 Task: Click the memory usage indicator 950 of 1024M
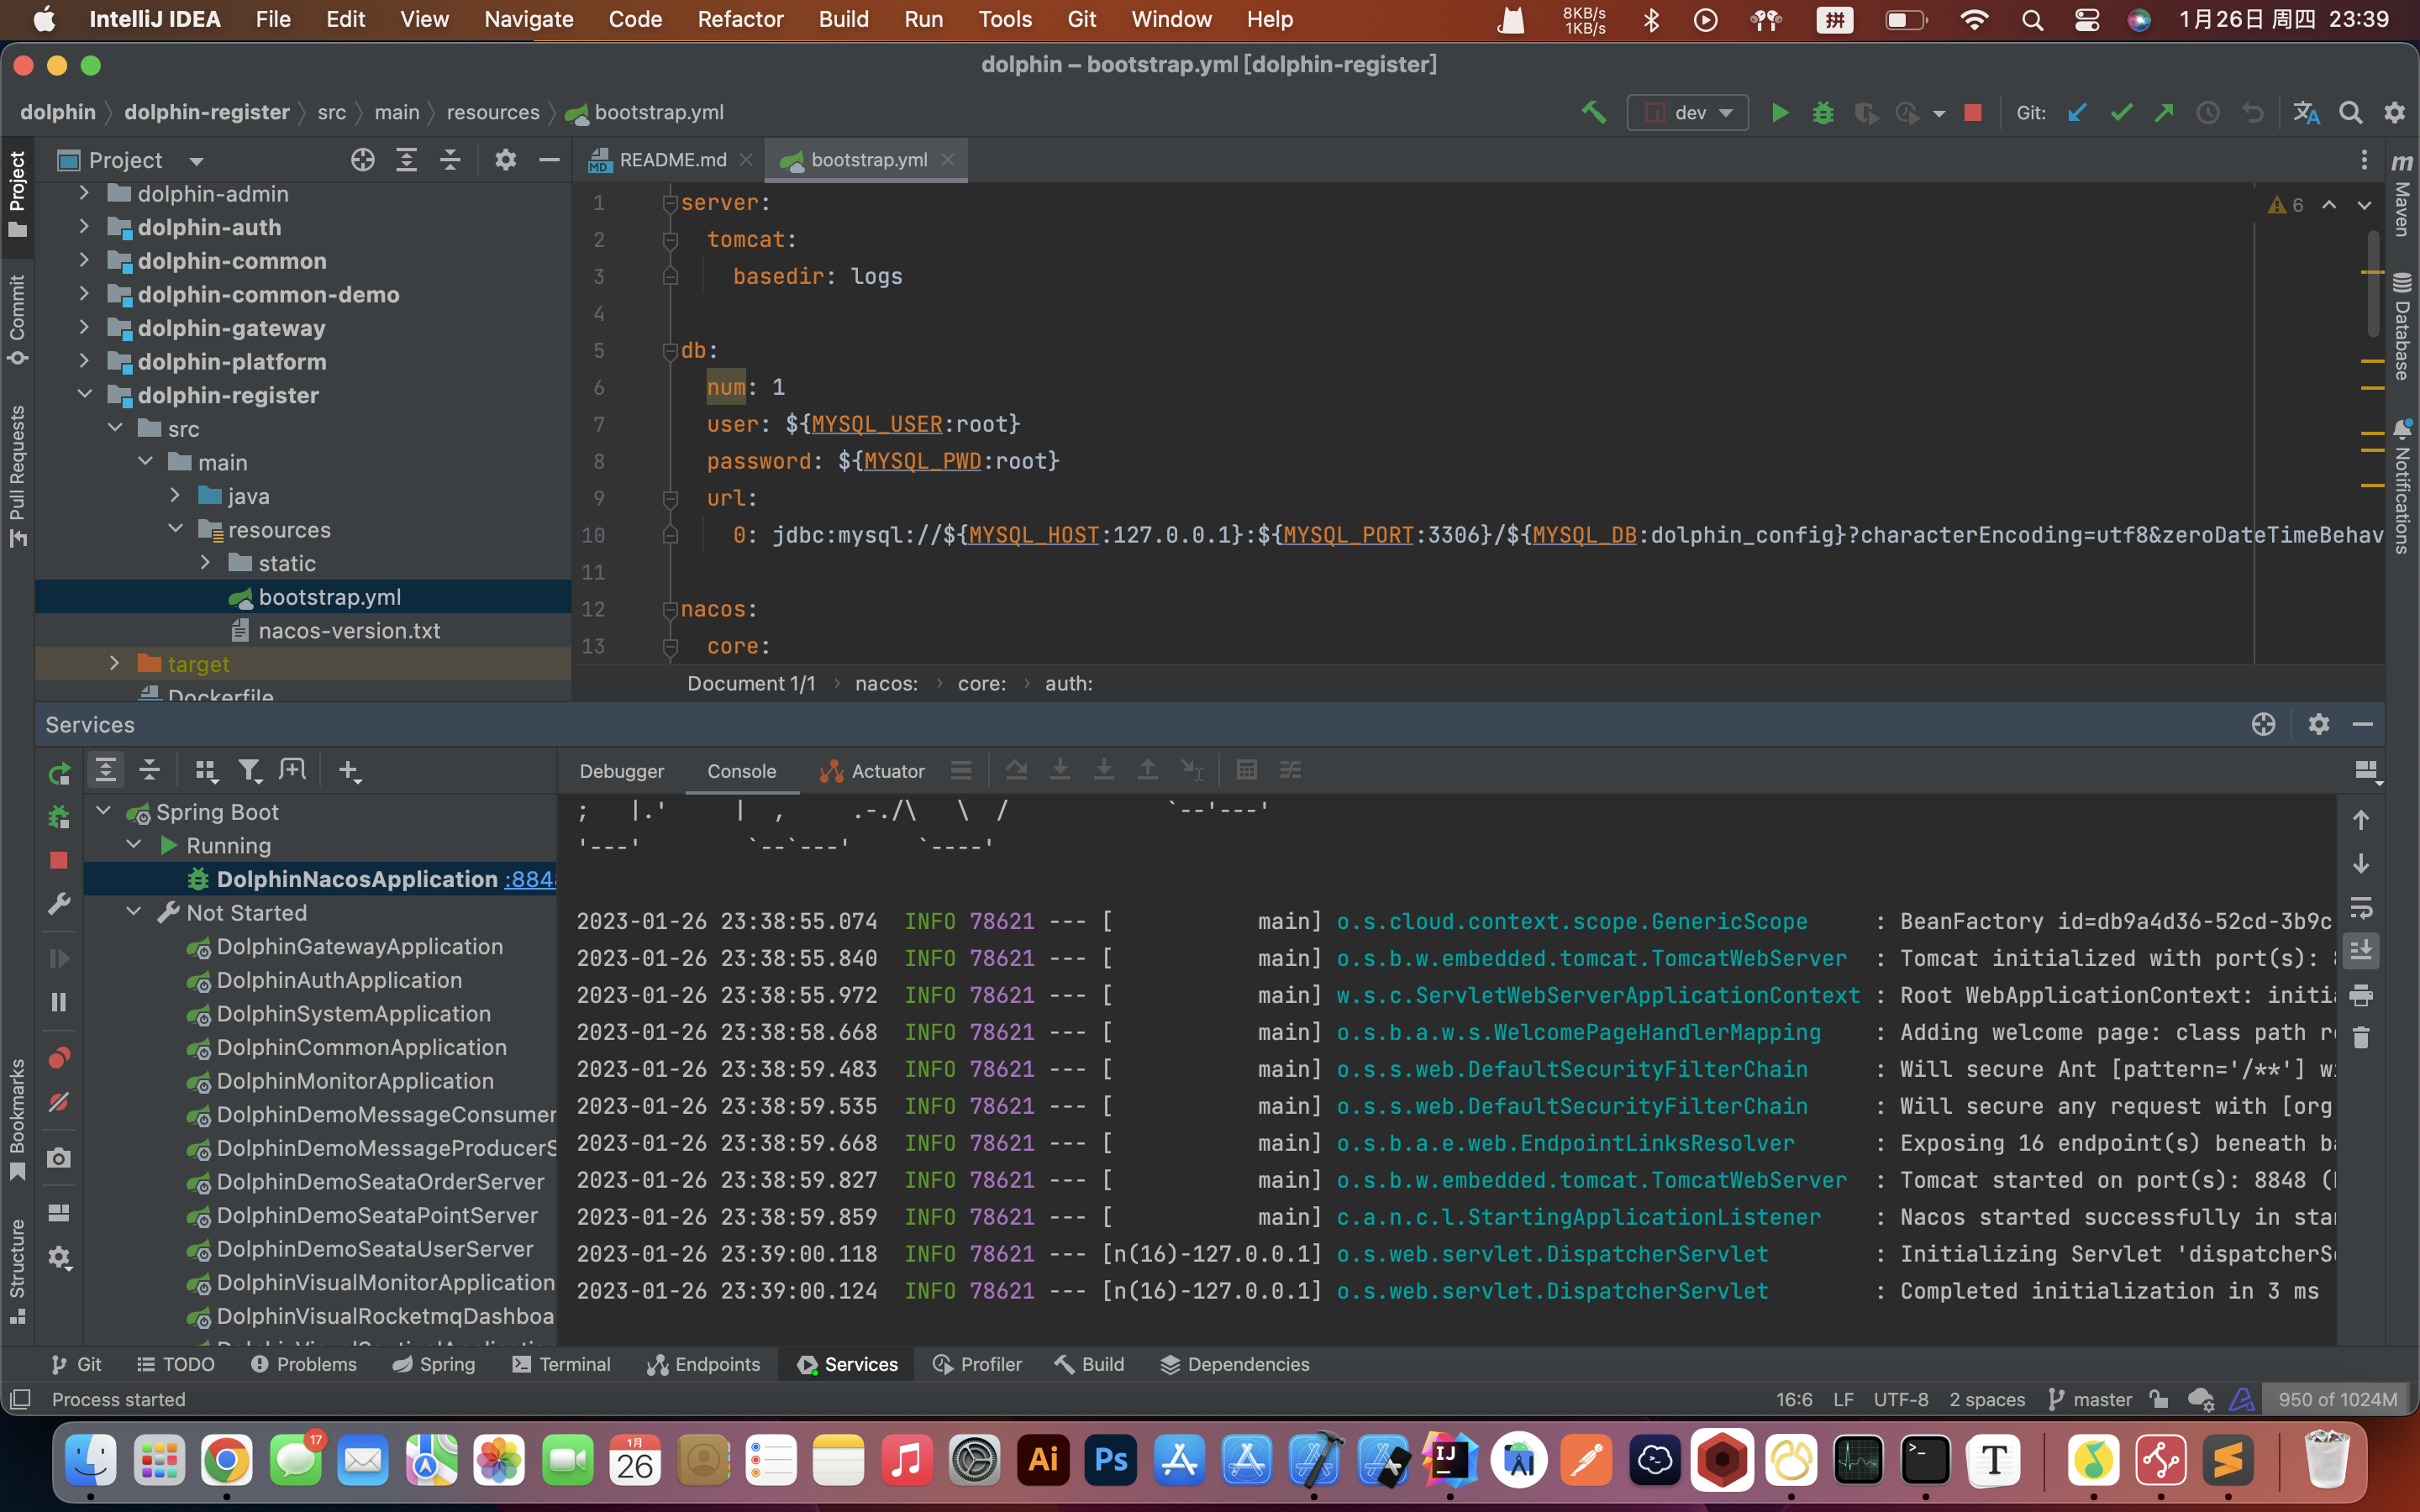pyautogui.click(x=2337, y=1399)
